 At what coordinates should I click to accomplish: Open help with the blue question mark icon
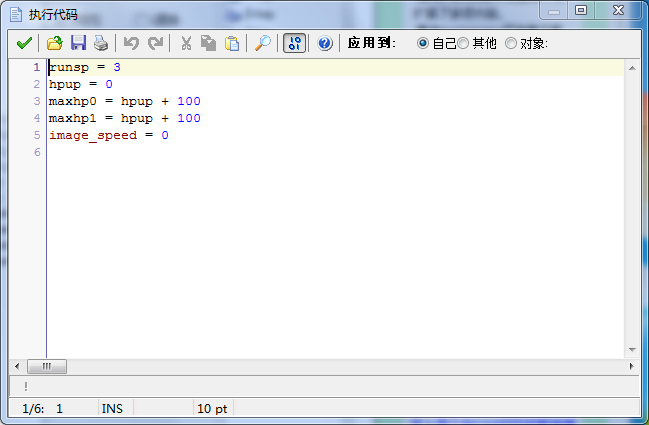coord(324,43)
